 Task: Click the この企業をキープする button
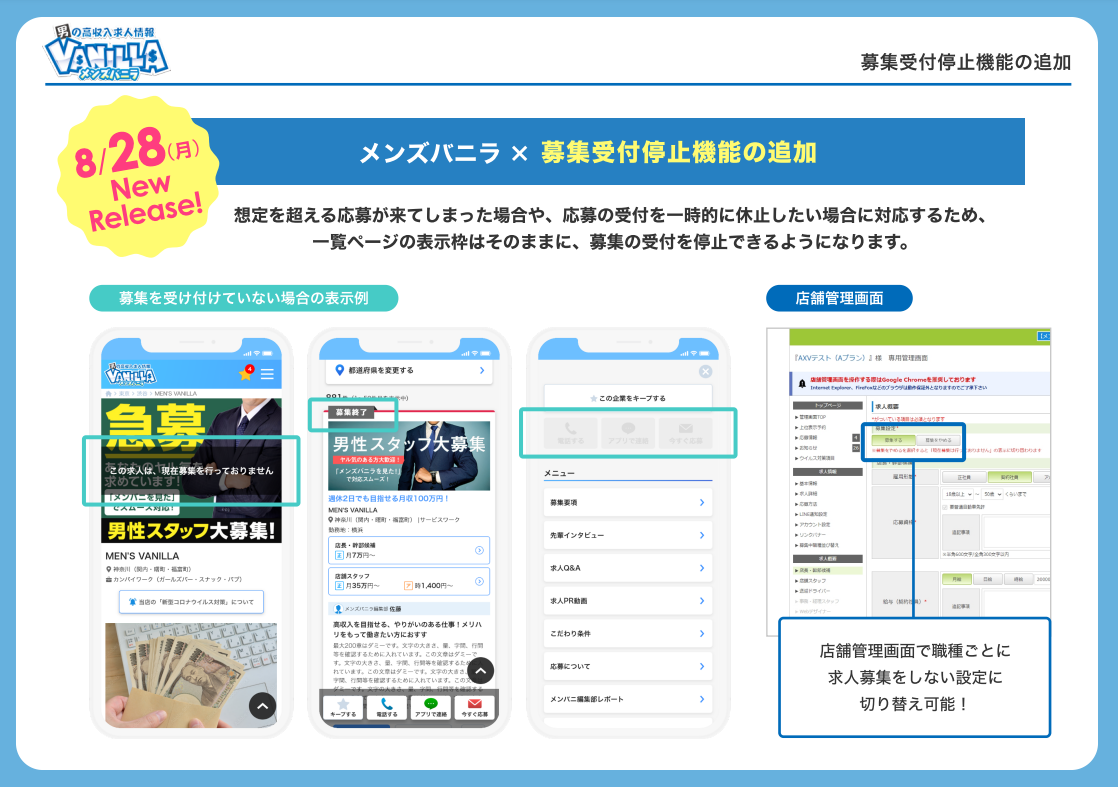point(628,397)
